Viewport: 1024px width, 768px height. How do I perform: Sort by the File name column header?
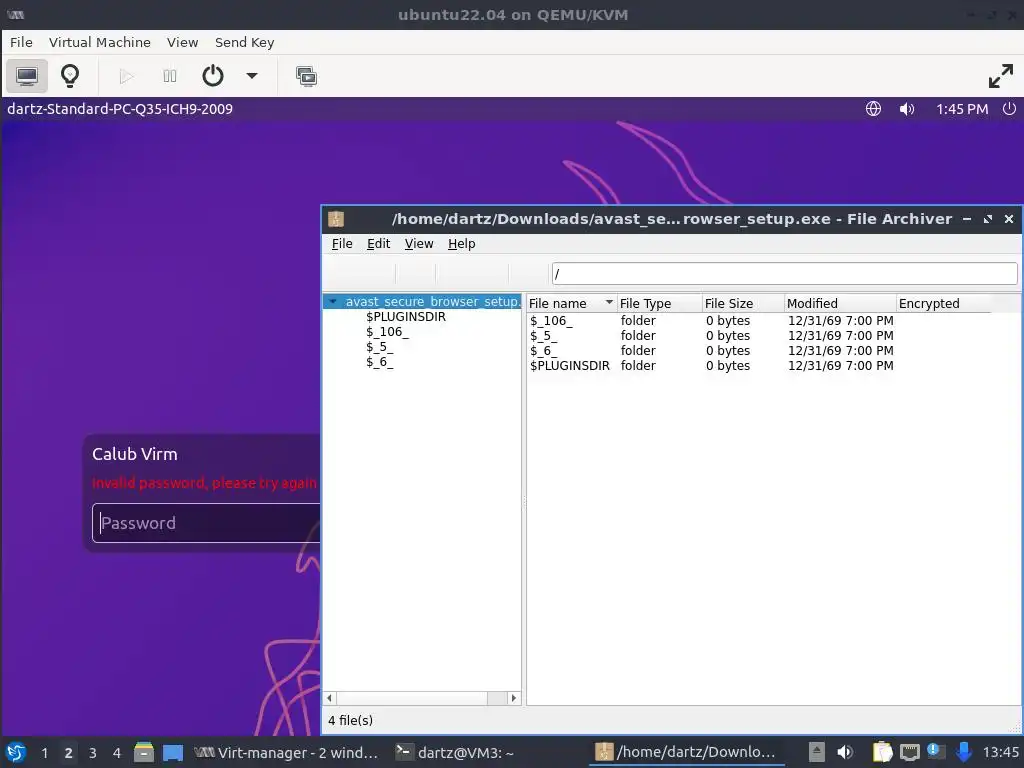click(x=571, y=304)
